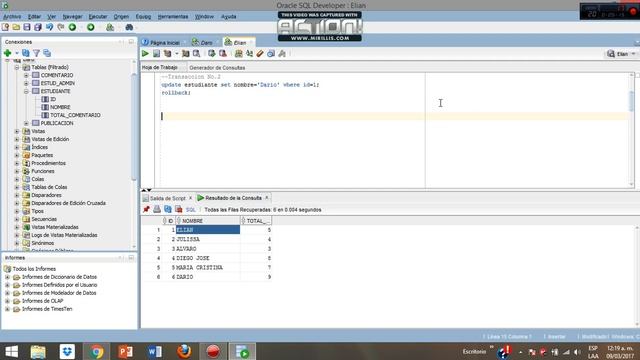This screenshot has width=640, height=360.
Task: Select the JULISSA cell in results
Action: point(208,240)
